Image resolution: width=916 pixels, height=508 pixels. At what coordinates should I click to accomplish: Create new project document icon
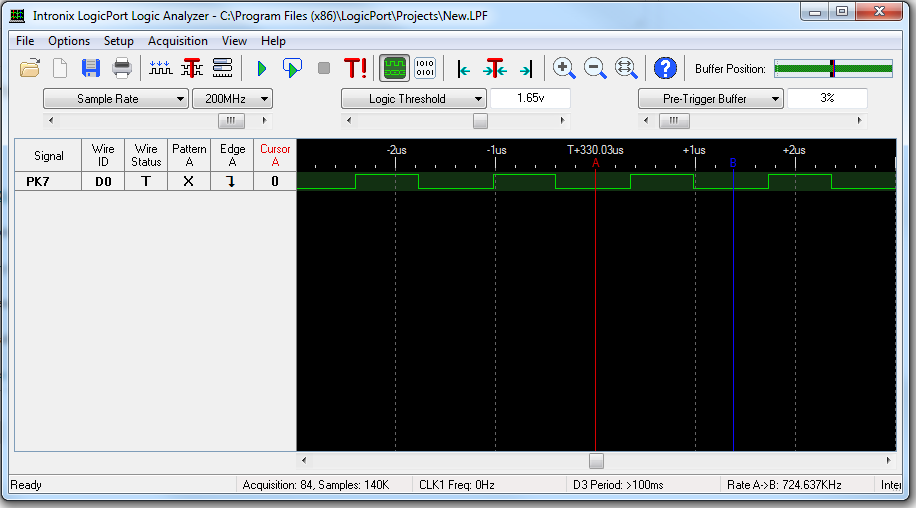coord(60,68)
